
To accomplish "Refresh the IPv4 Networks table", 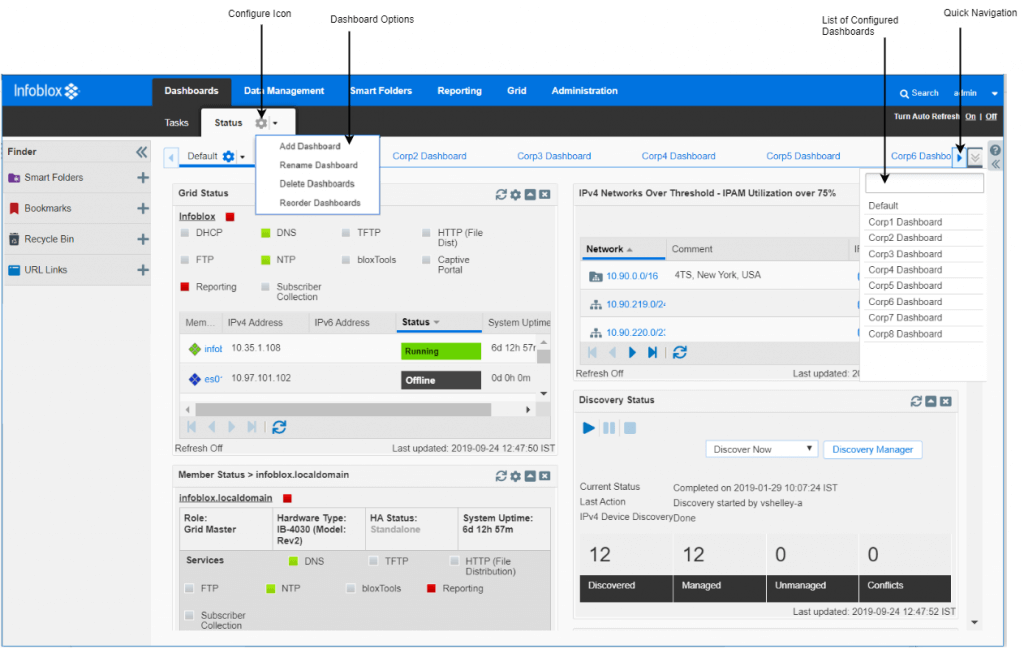I will pyautogui.click(x=680, y=353).
